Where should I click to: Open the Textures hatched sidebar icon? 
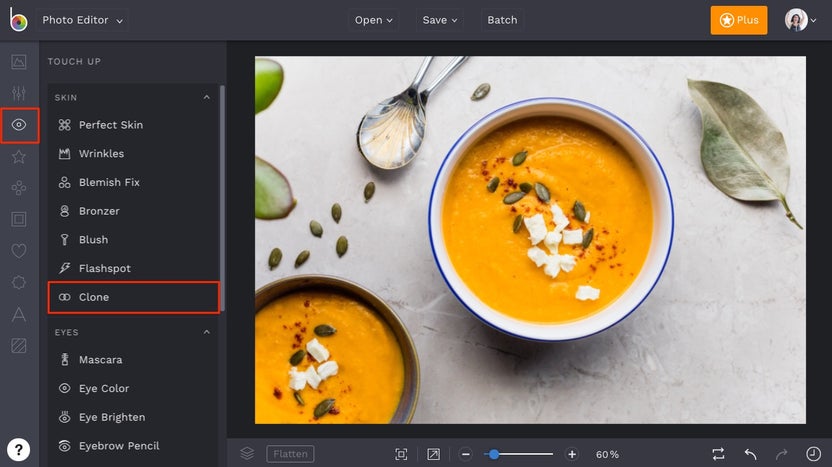(x=19, y=346)
